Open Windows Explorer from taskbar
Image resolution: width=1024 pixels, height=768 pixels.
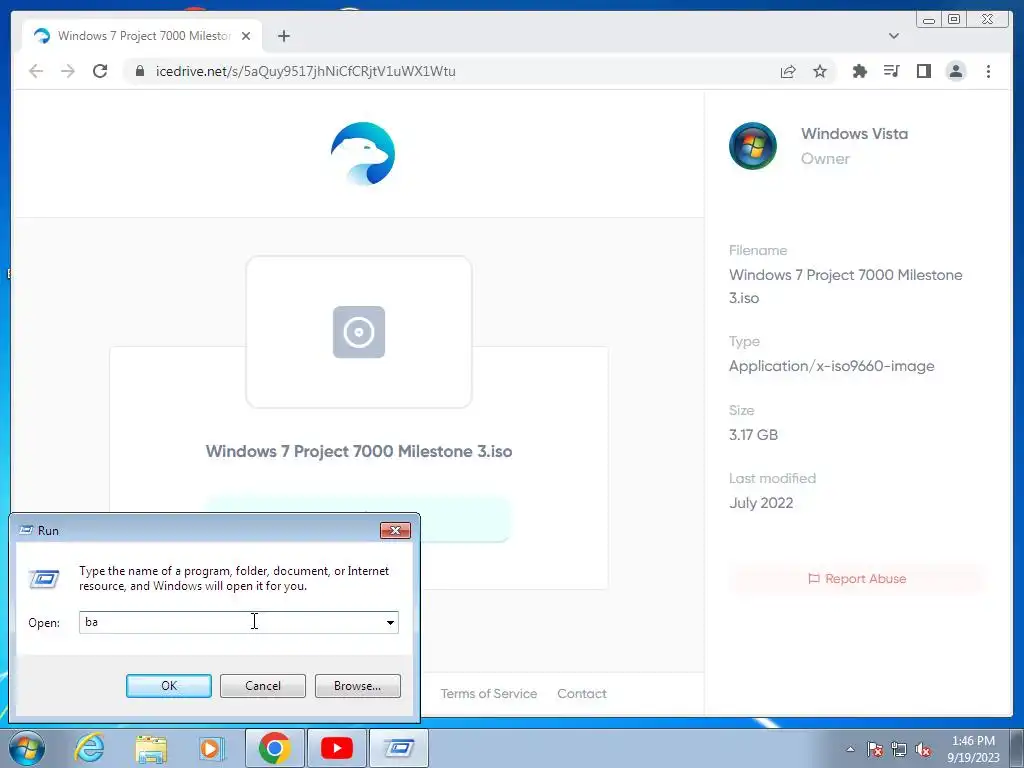[x=151, y=748]
